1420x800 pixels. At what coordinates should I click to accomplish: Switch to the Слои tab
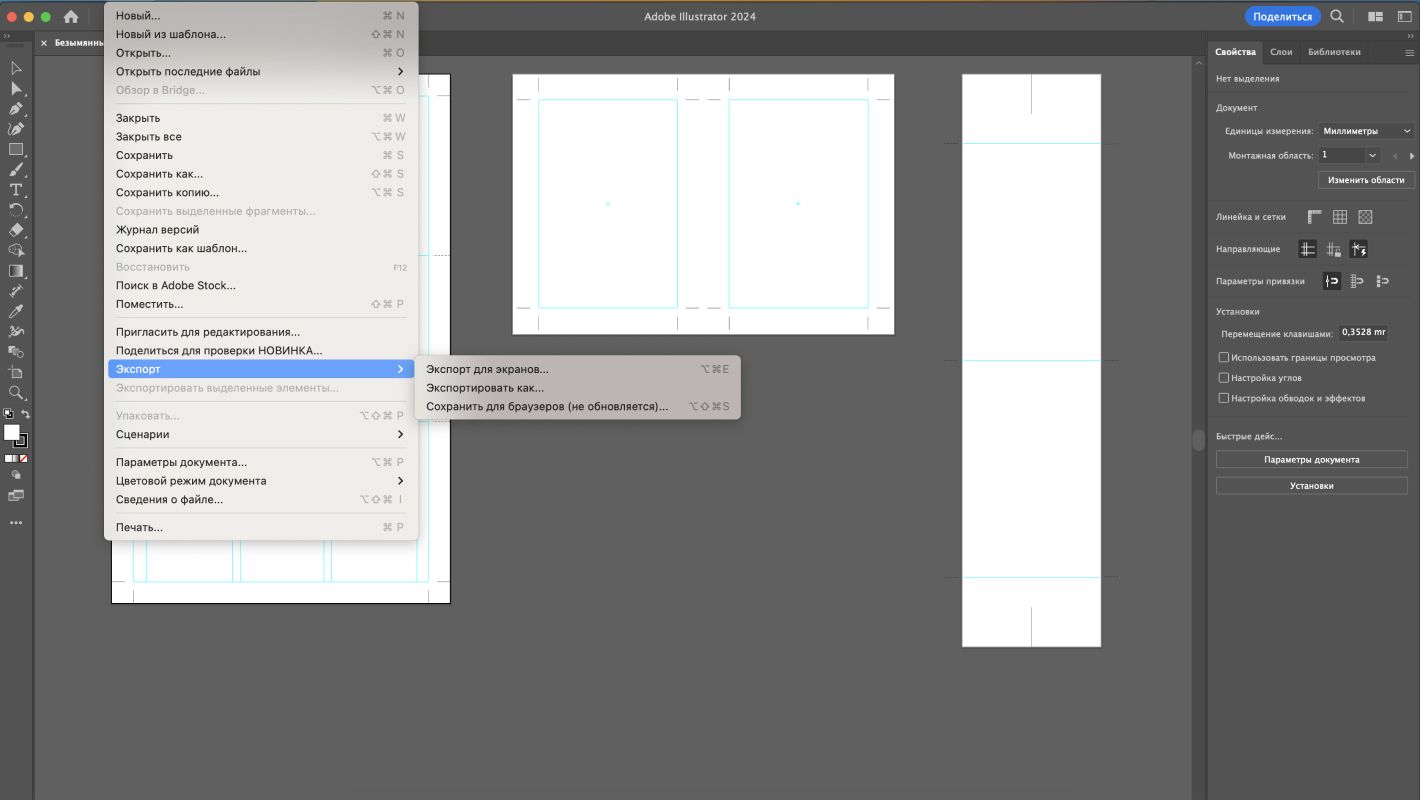pos(1281,52)
